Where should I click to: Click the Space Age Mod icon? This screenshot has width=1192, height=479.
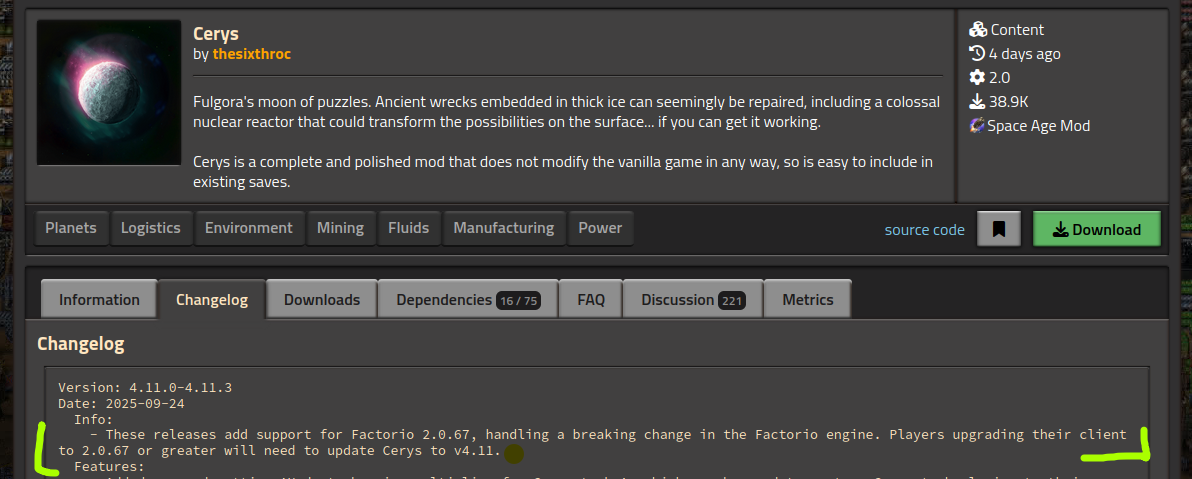coord(978,126)
